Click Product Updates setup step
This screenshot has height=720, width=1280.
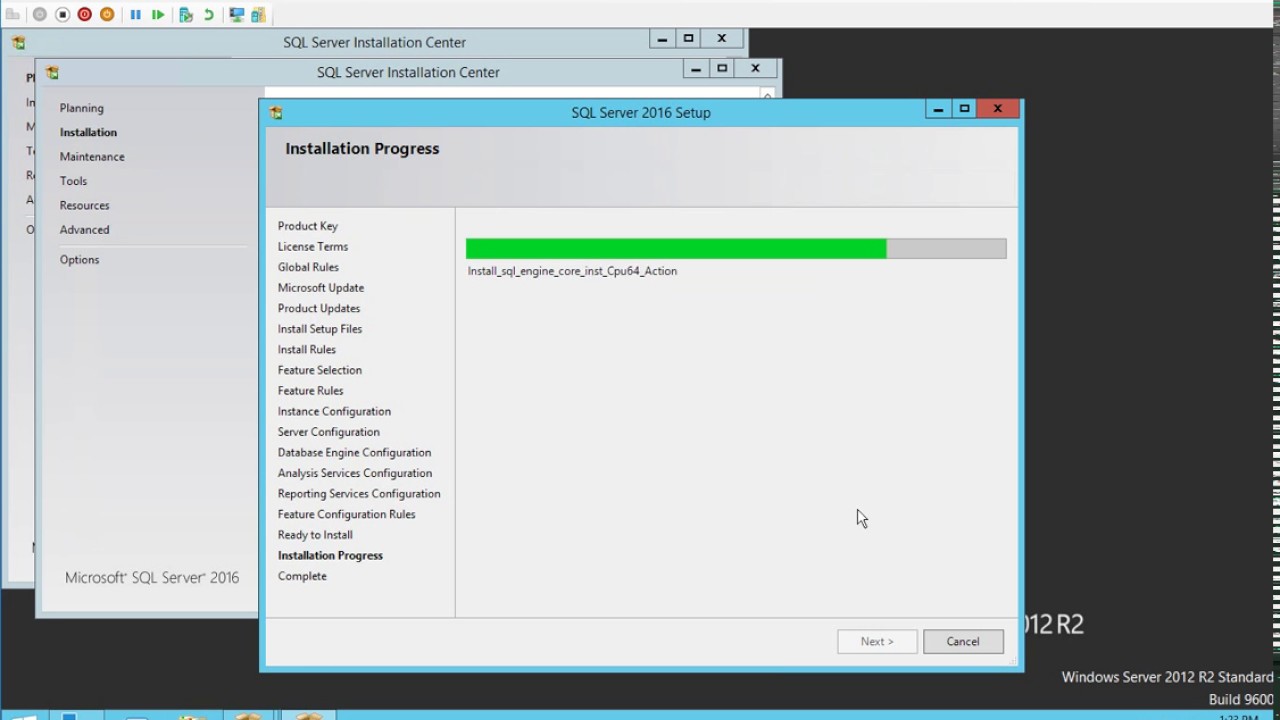point(319,309)
